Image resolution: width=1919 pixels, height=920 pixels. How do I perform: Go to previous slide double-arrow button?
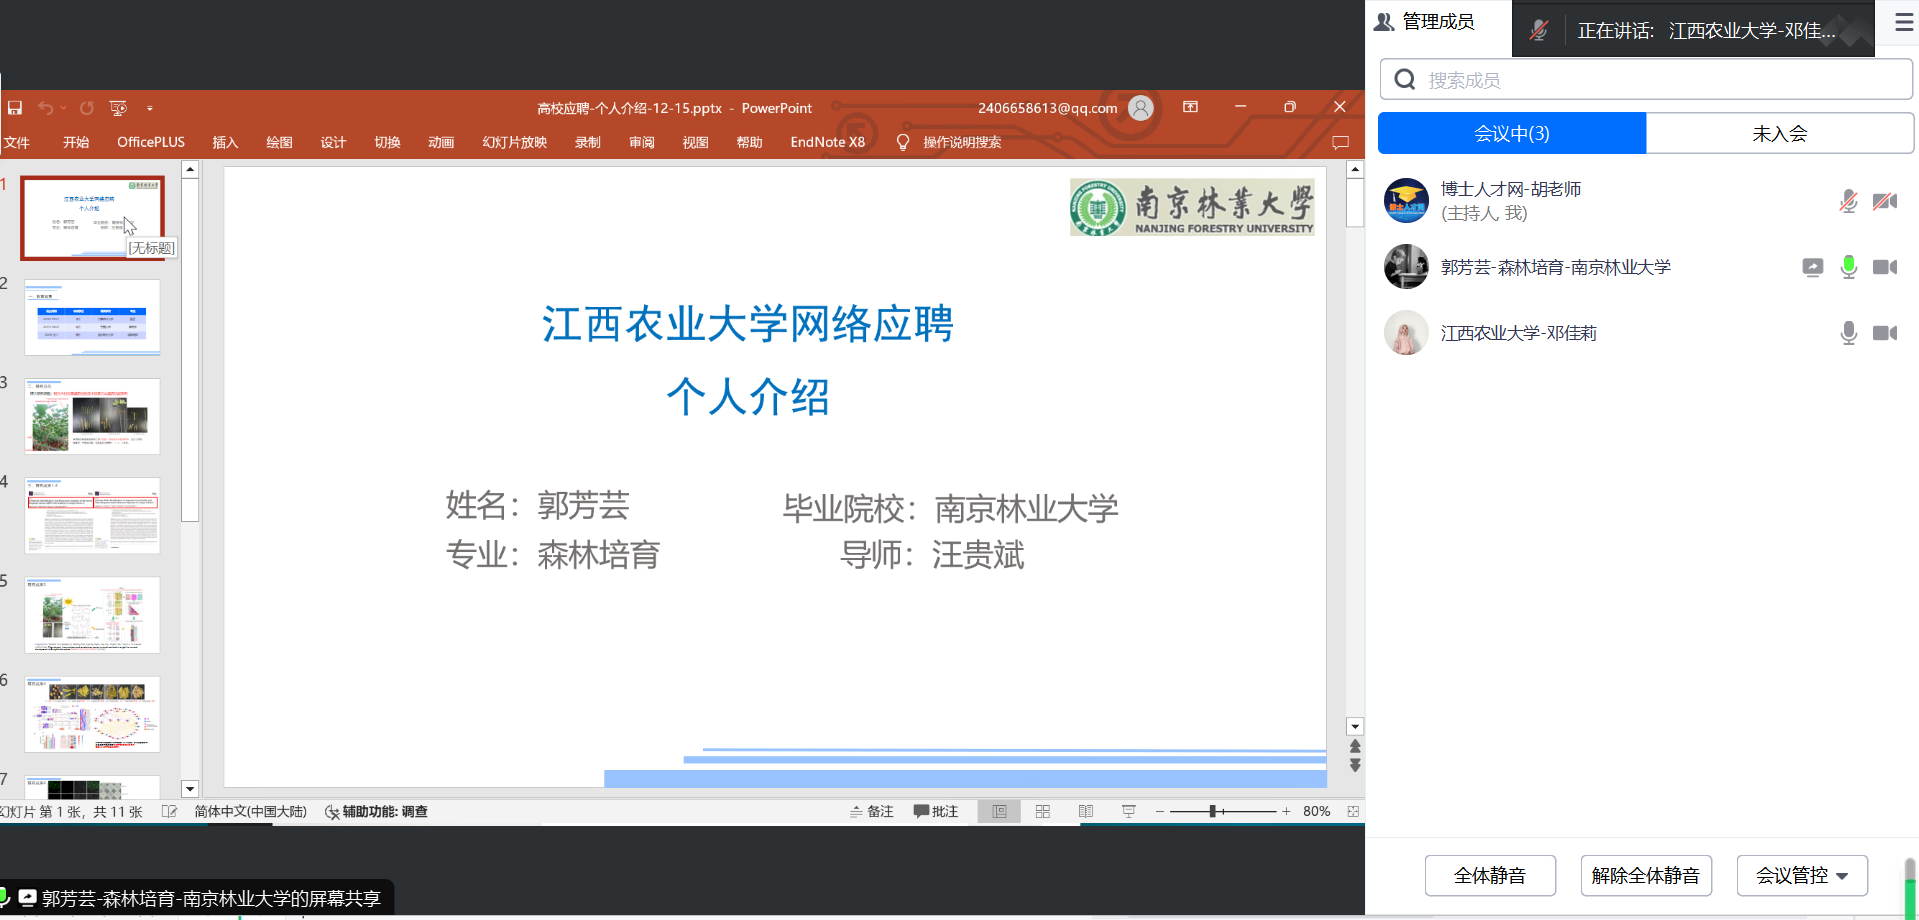tap(1355, 746)
